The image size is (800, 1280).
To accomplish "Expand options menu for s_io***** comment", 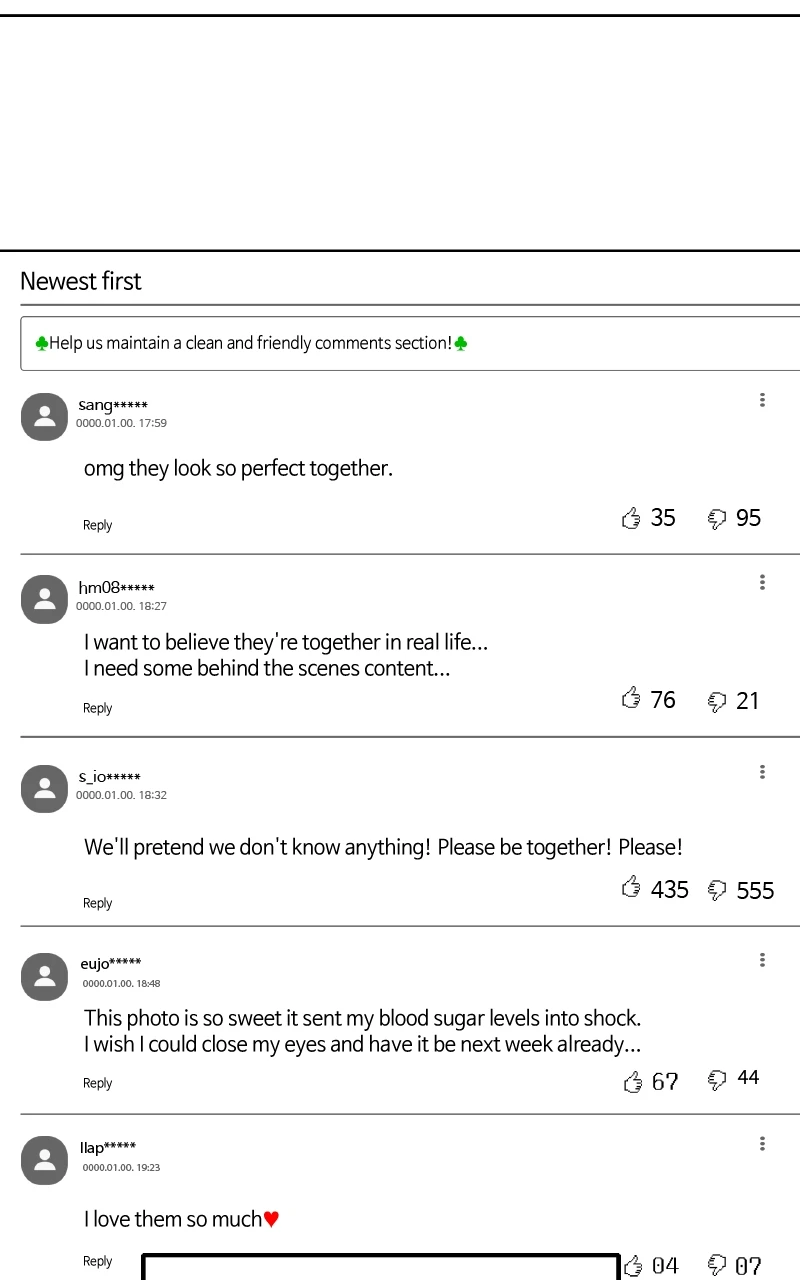I will [x=762, y=772].
